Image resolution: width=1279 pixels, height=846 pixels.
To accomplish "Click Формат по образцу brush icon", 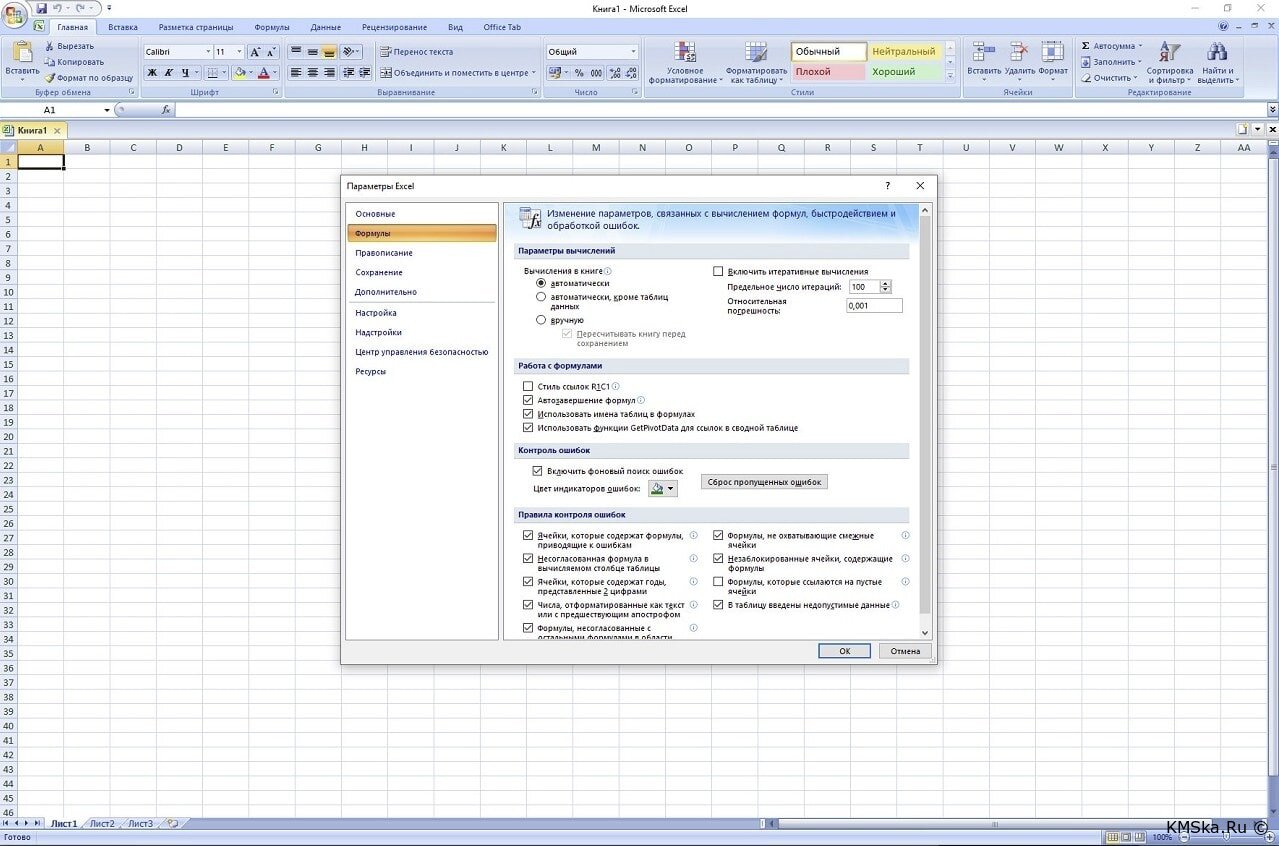I will (50, 77).
